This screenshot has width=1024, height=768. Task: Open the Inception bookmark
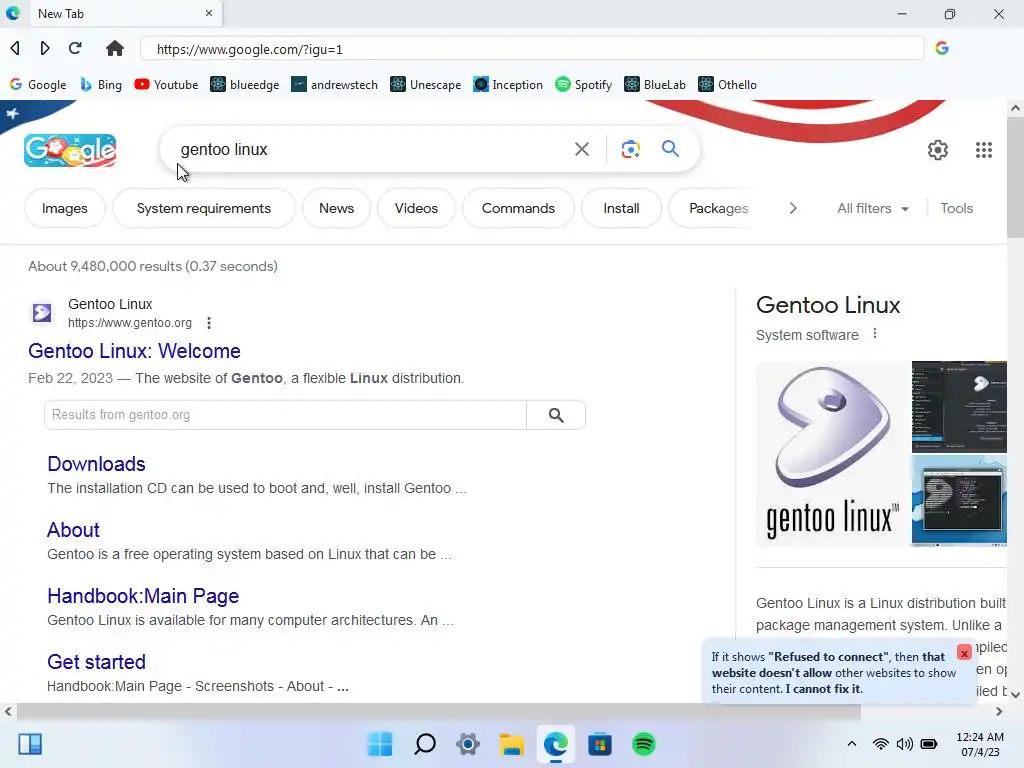pyautogui.click(x=508, y=85)
